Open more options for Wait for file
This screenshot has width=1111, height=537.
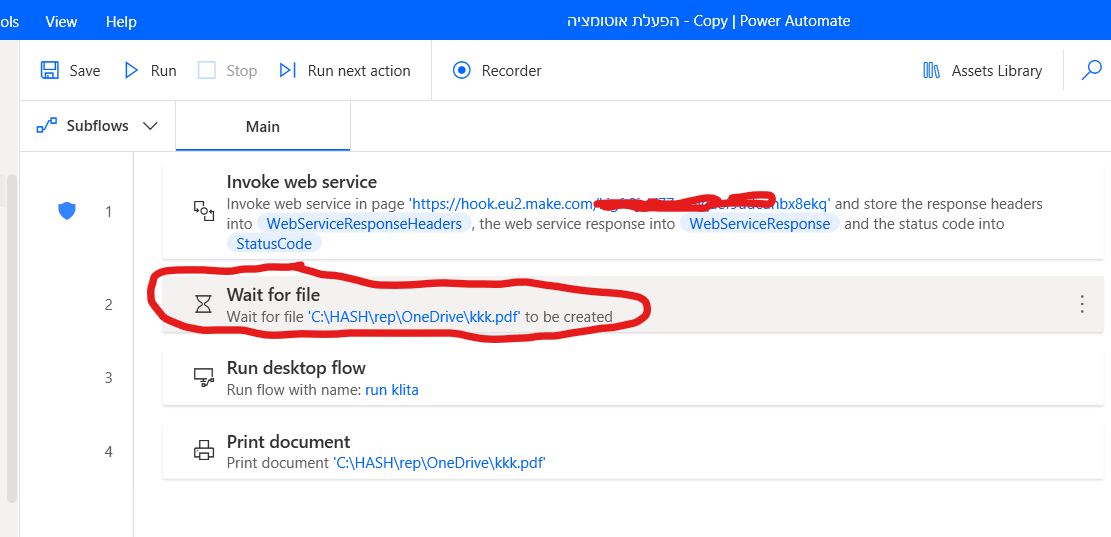click(x=1081, y=304)
